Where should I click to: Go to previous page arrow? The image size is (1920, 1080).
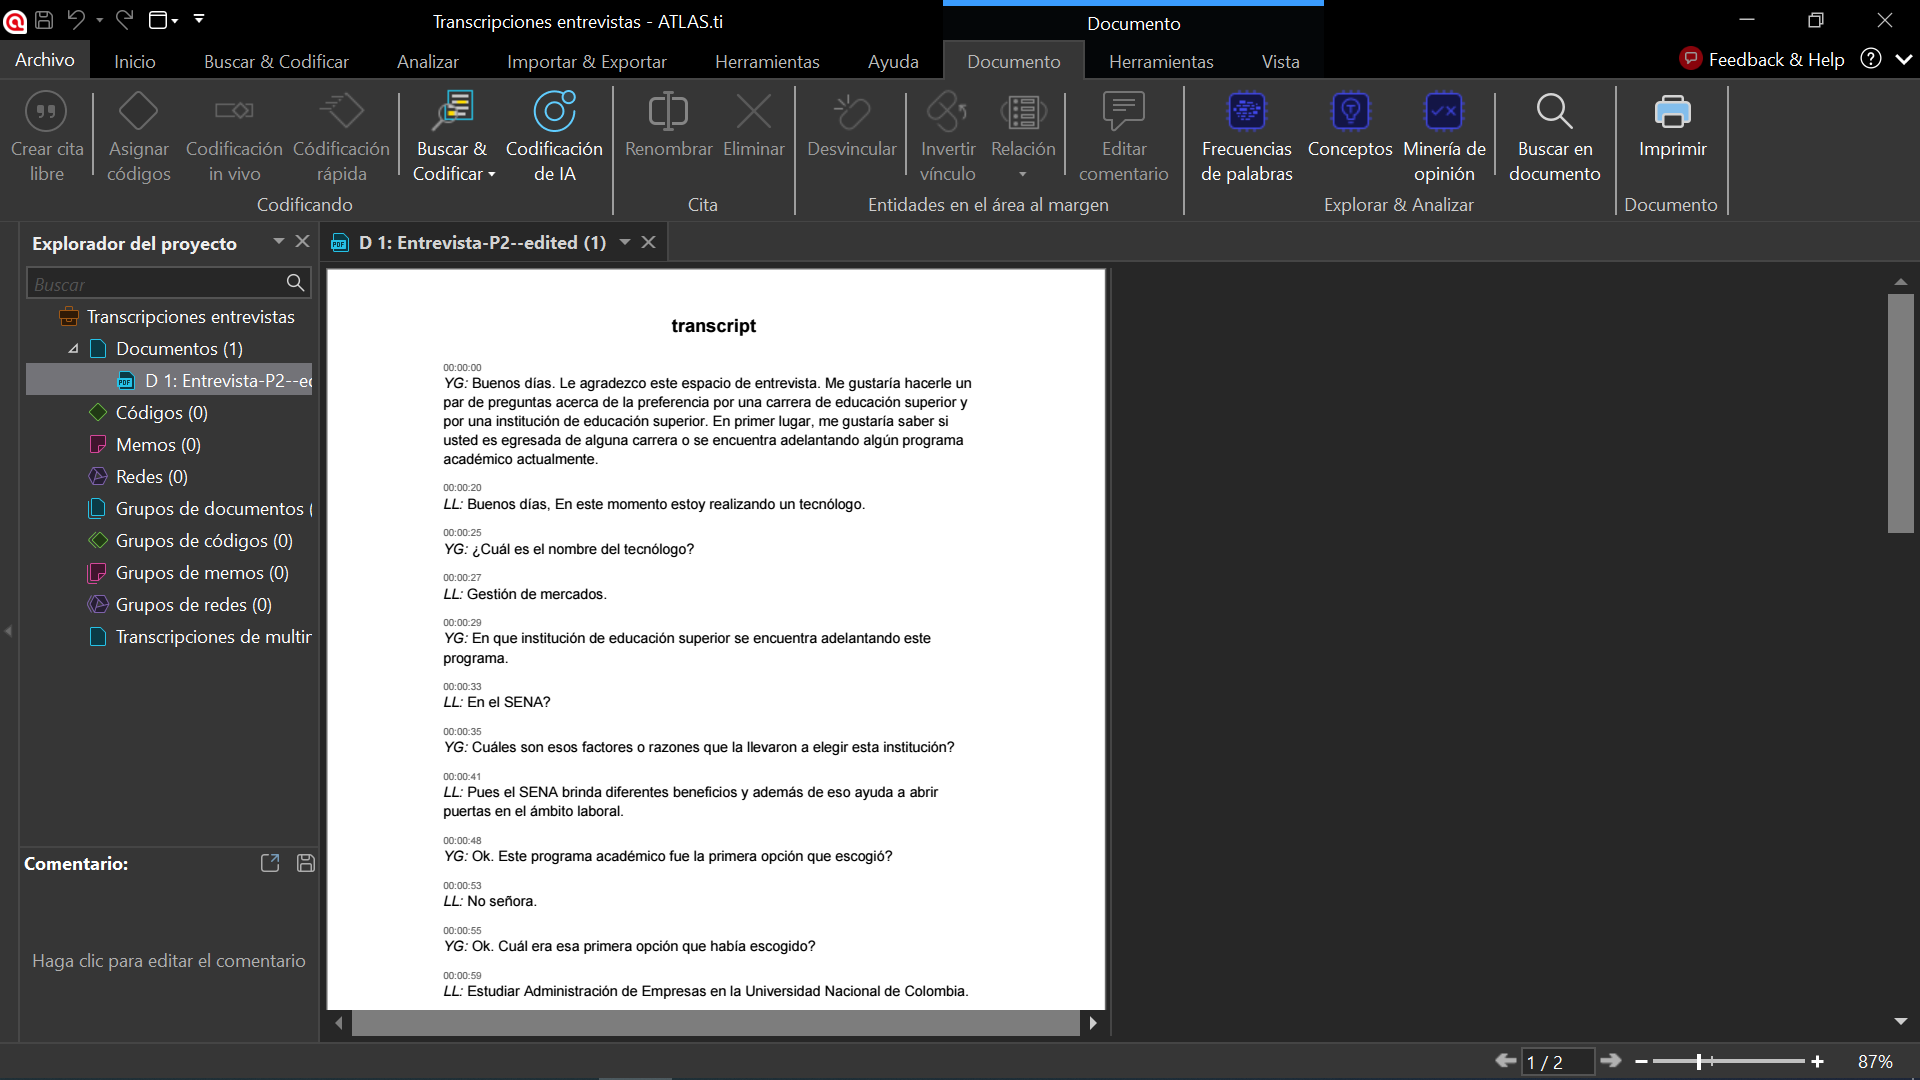pyautogui.click(x=1506, y=1061)
